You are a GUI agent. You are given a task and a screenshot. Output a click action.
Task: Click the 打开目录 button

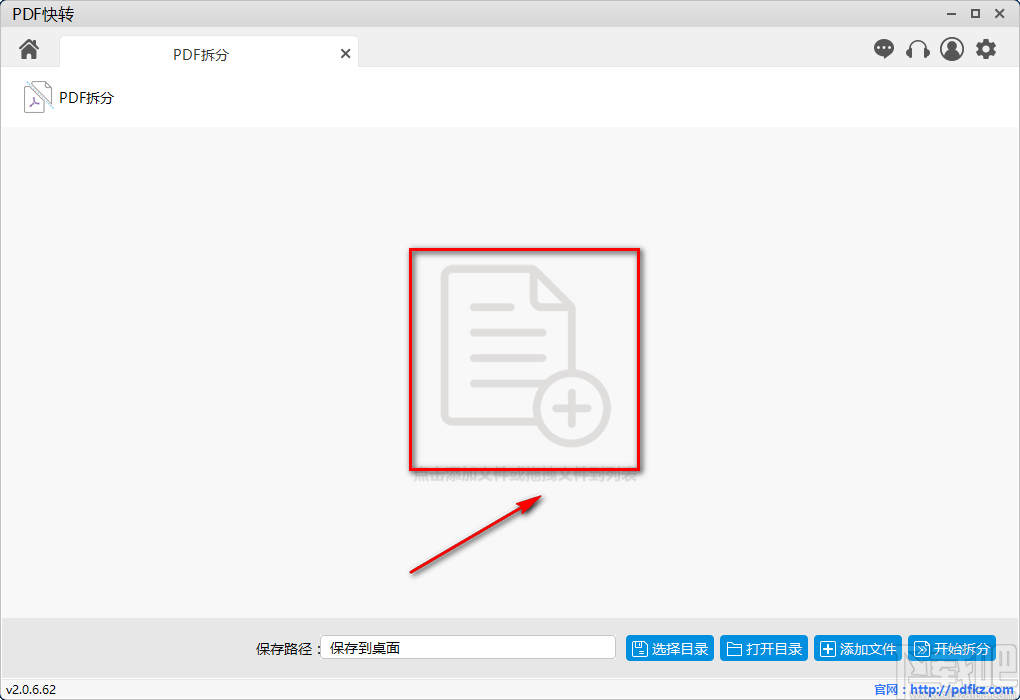coord(763,647)
